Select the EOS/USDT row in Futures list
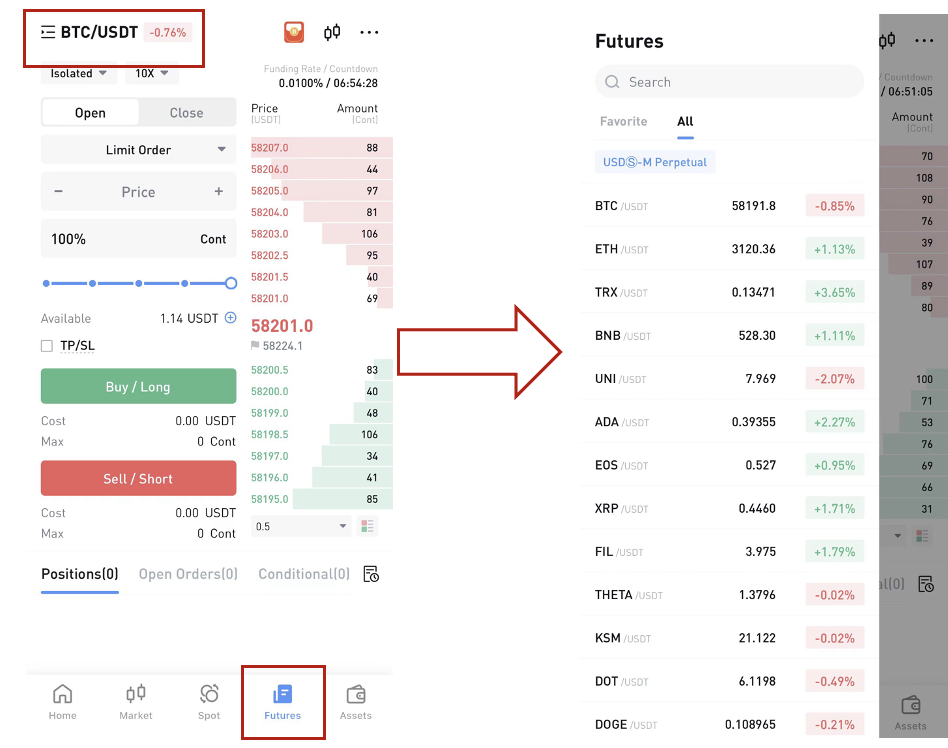 (729, 465)
